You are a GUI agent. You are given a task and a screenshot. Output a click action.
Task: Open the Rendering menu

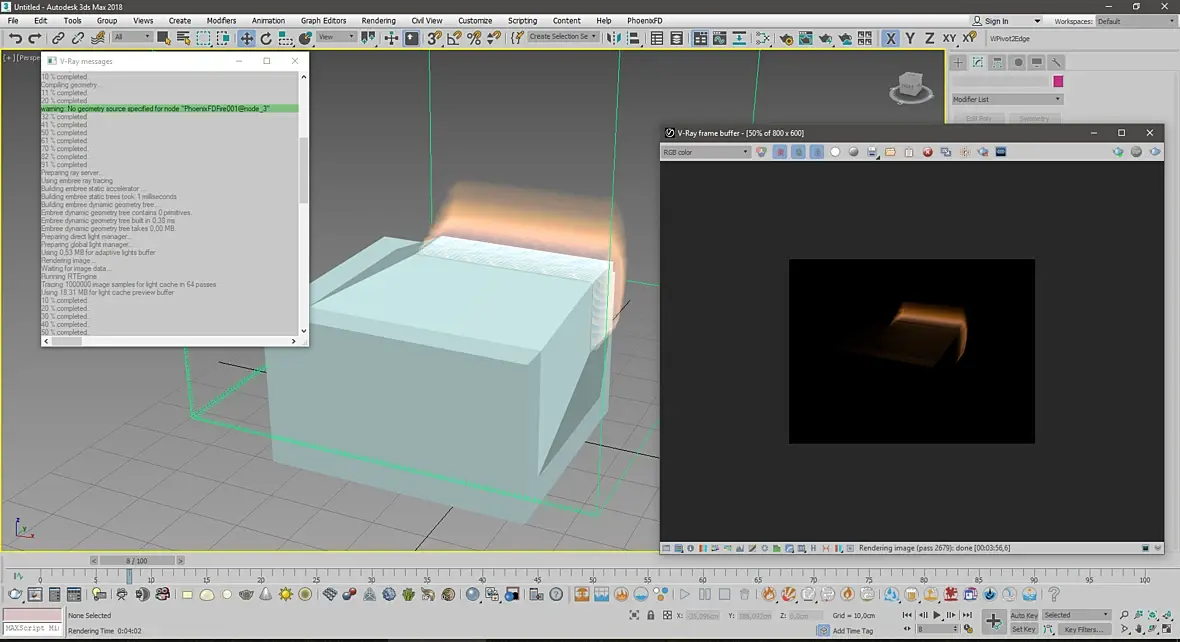(x=378, y=21)
